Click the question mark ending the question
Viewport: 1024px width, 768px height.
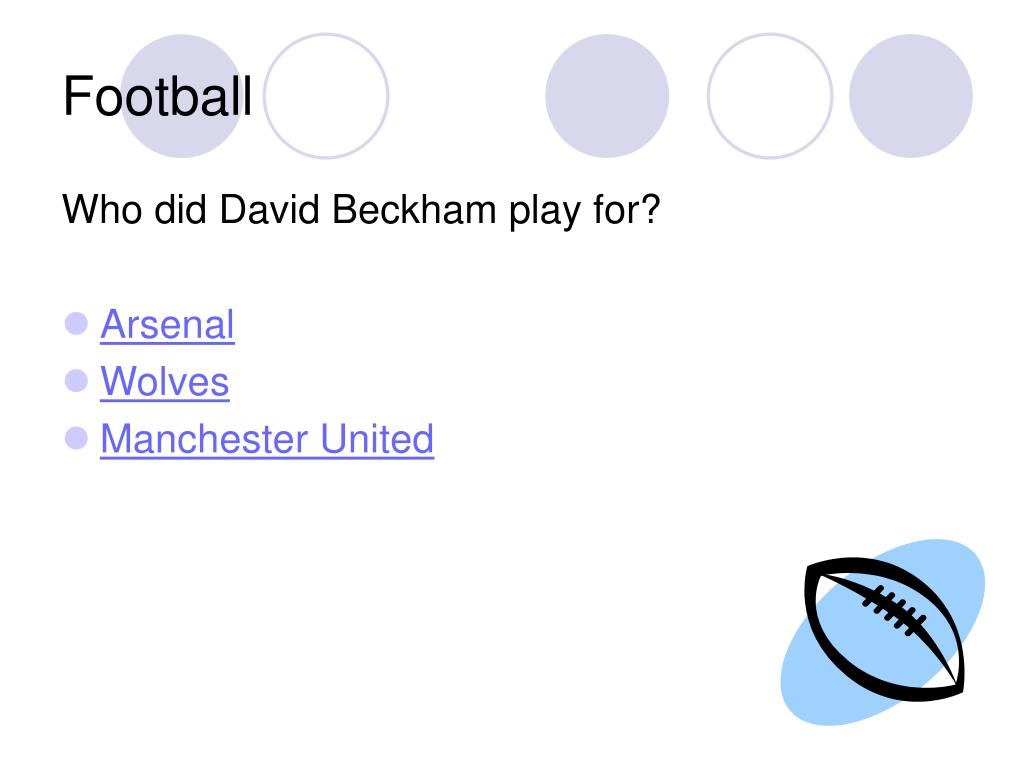650,209
